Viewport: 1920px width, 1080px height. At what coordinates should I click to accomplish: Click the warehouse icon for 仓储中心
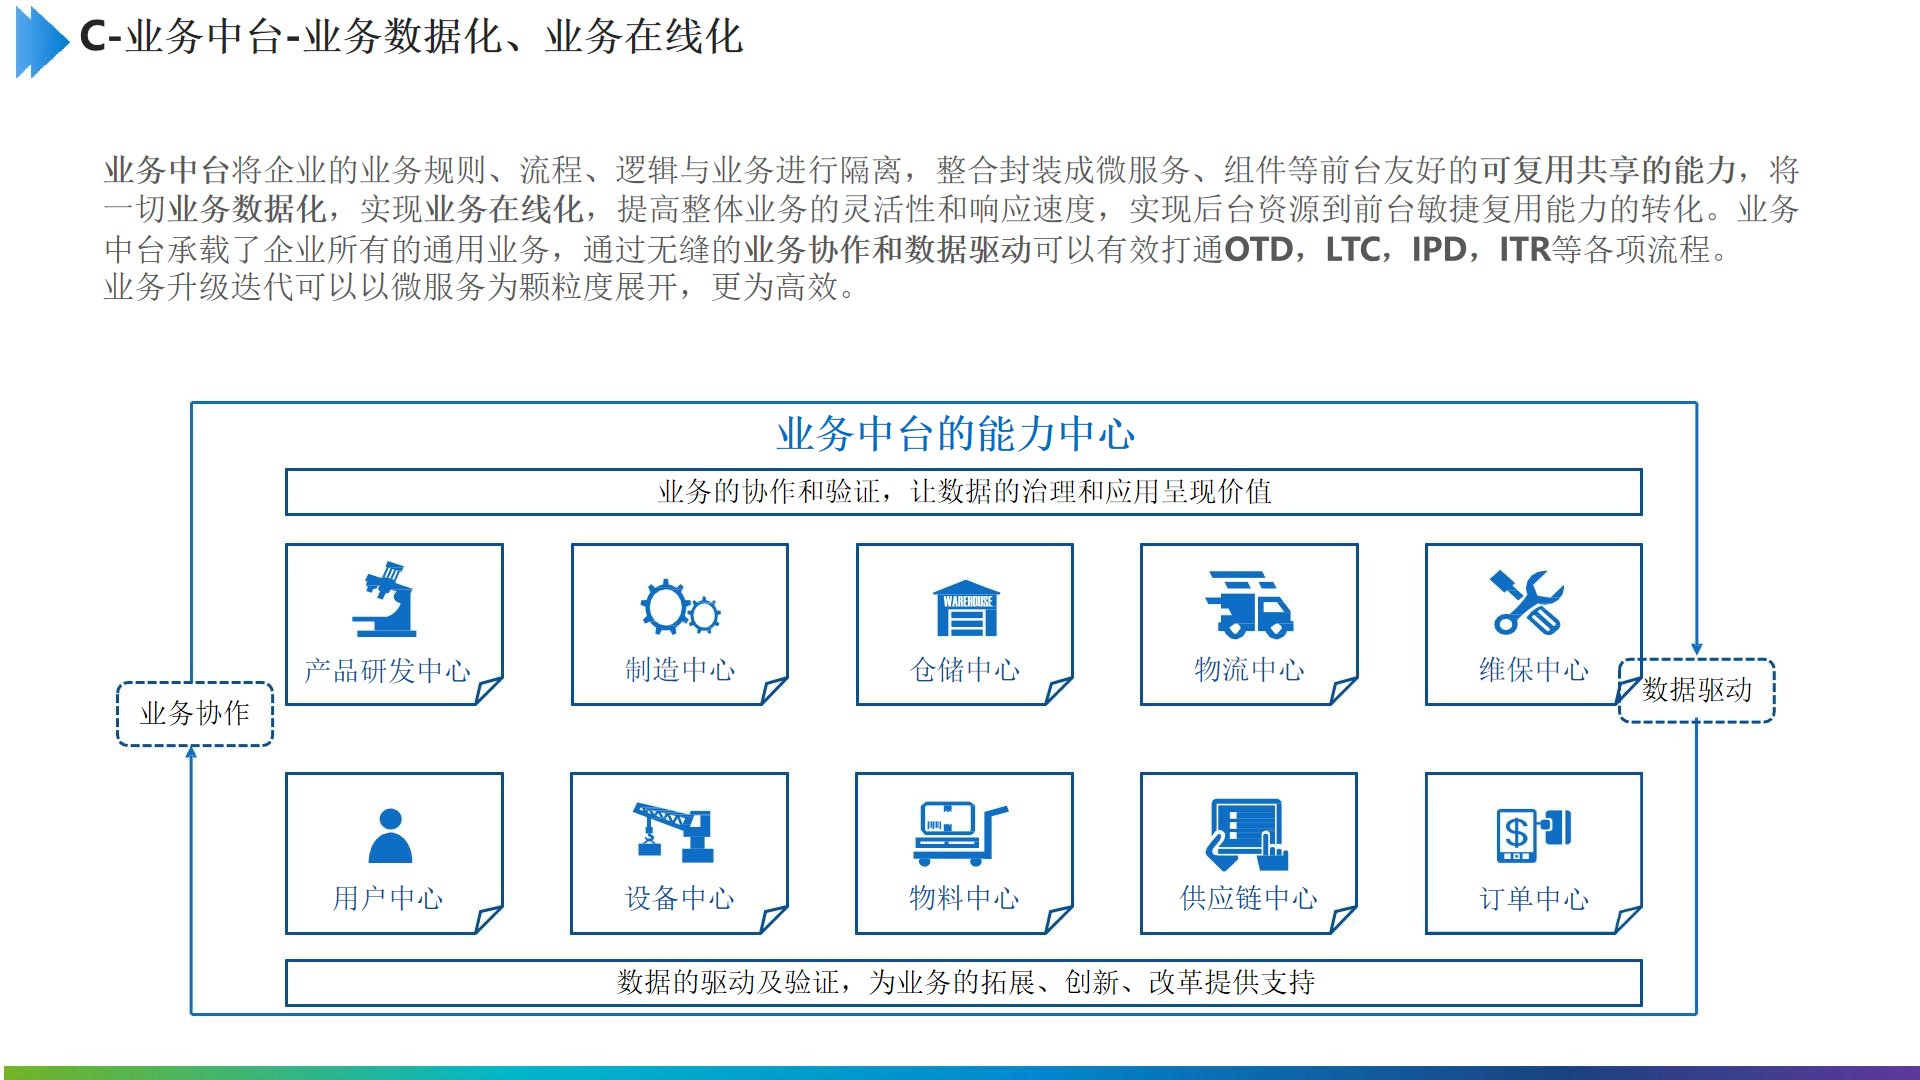(x=966, y=608)
